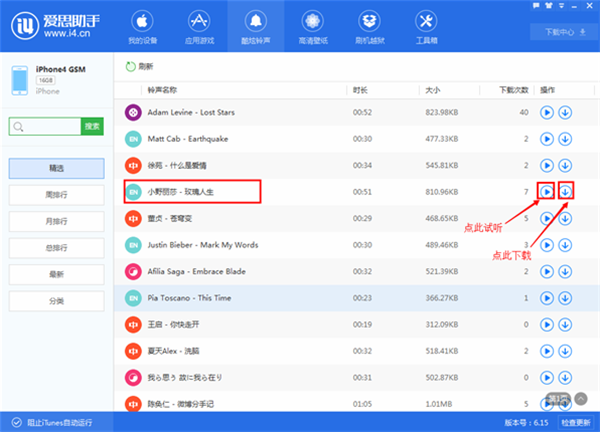Download the 小野丽莎 - 玫瑰人生 ringtone

click(x=566, y=191)
